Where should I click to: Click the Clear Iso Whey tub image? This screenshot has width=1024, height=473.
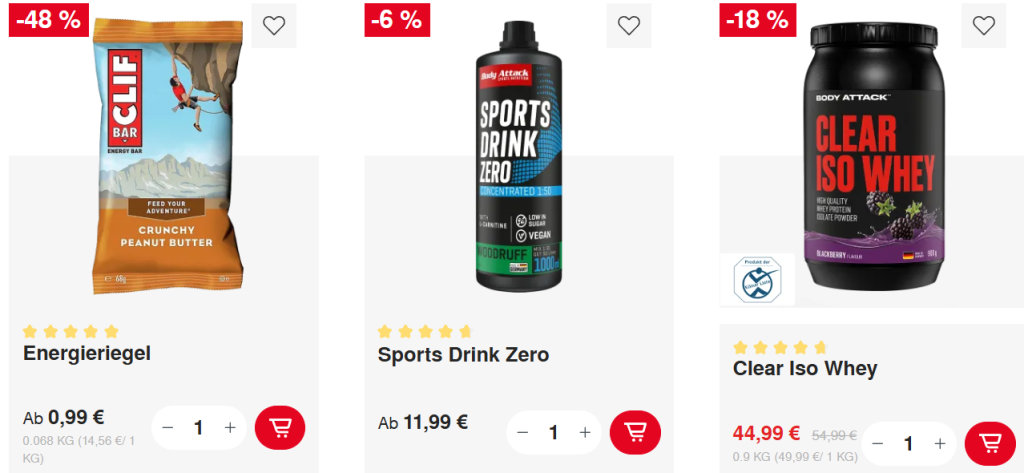[875, 150]
